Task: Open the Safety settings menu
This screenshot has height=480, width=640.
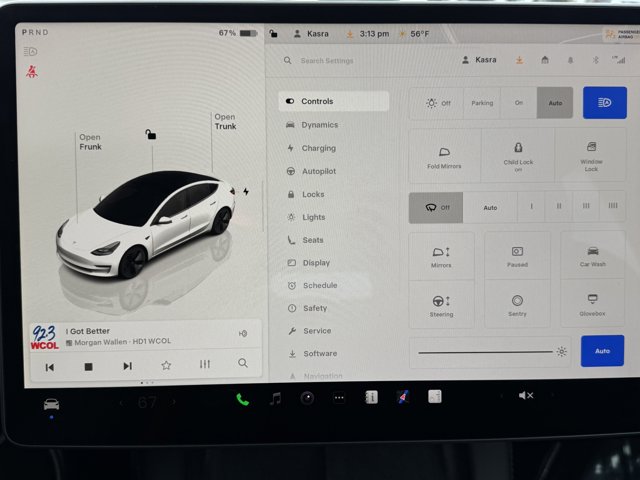Action: point(307,308)
